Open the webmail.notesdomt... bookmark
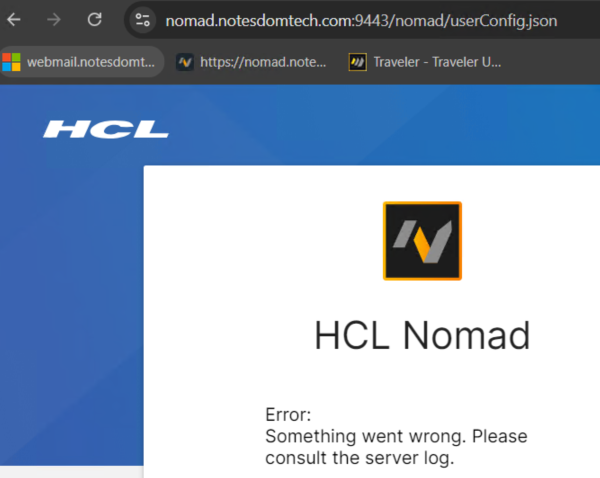 (82, 62)
